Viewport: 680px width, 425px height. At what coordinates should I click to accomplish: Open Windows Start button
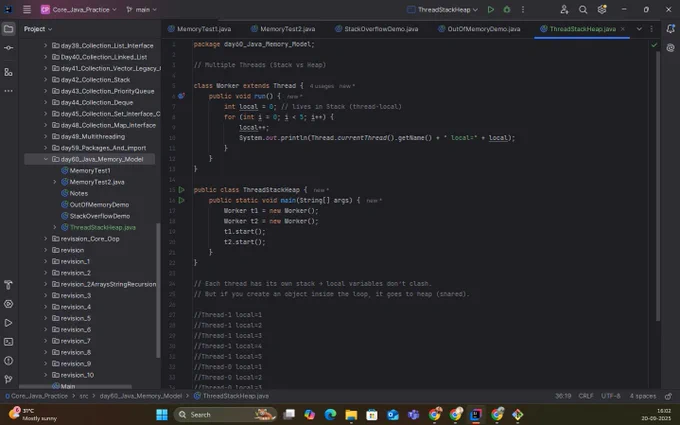point(162,415)
